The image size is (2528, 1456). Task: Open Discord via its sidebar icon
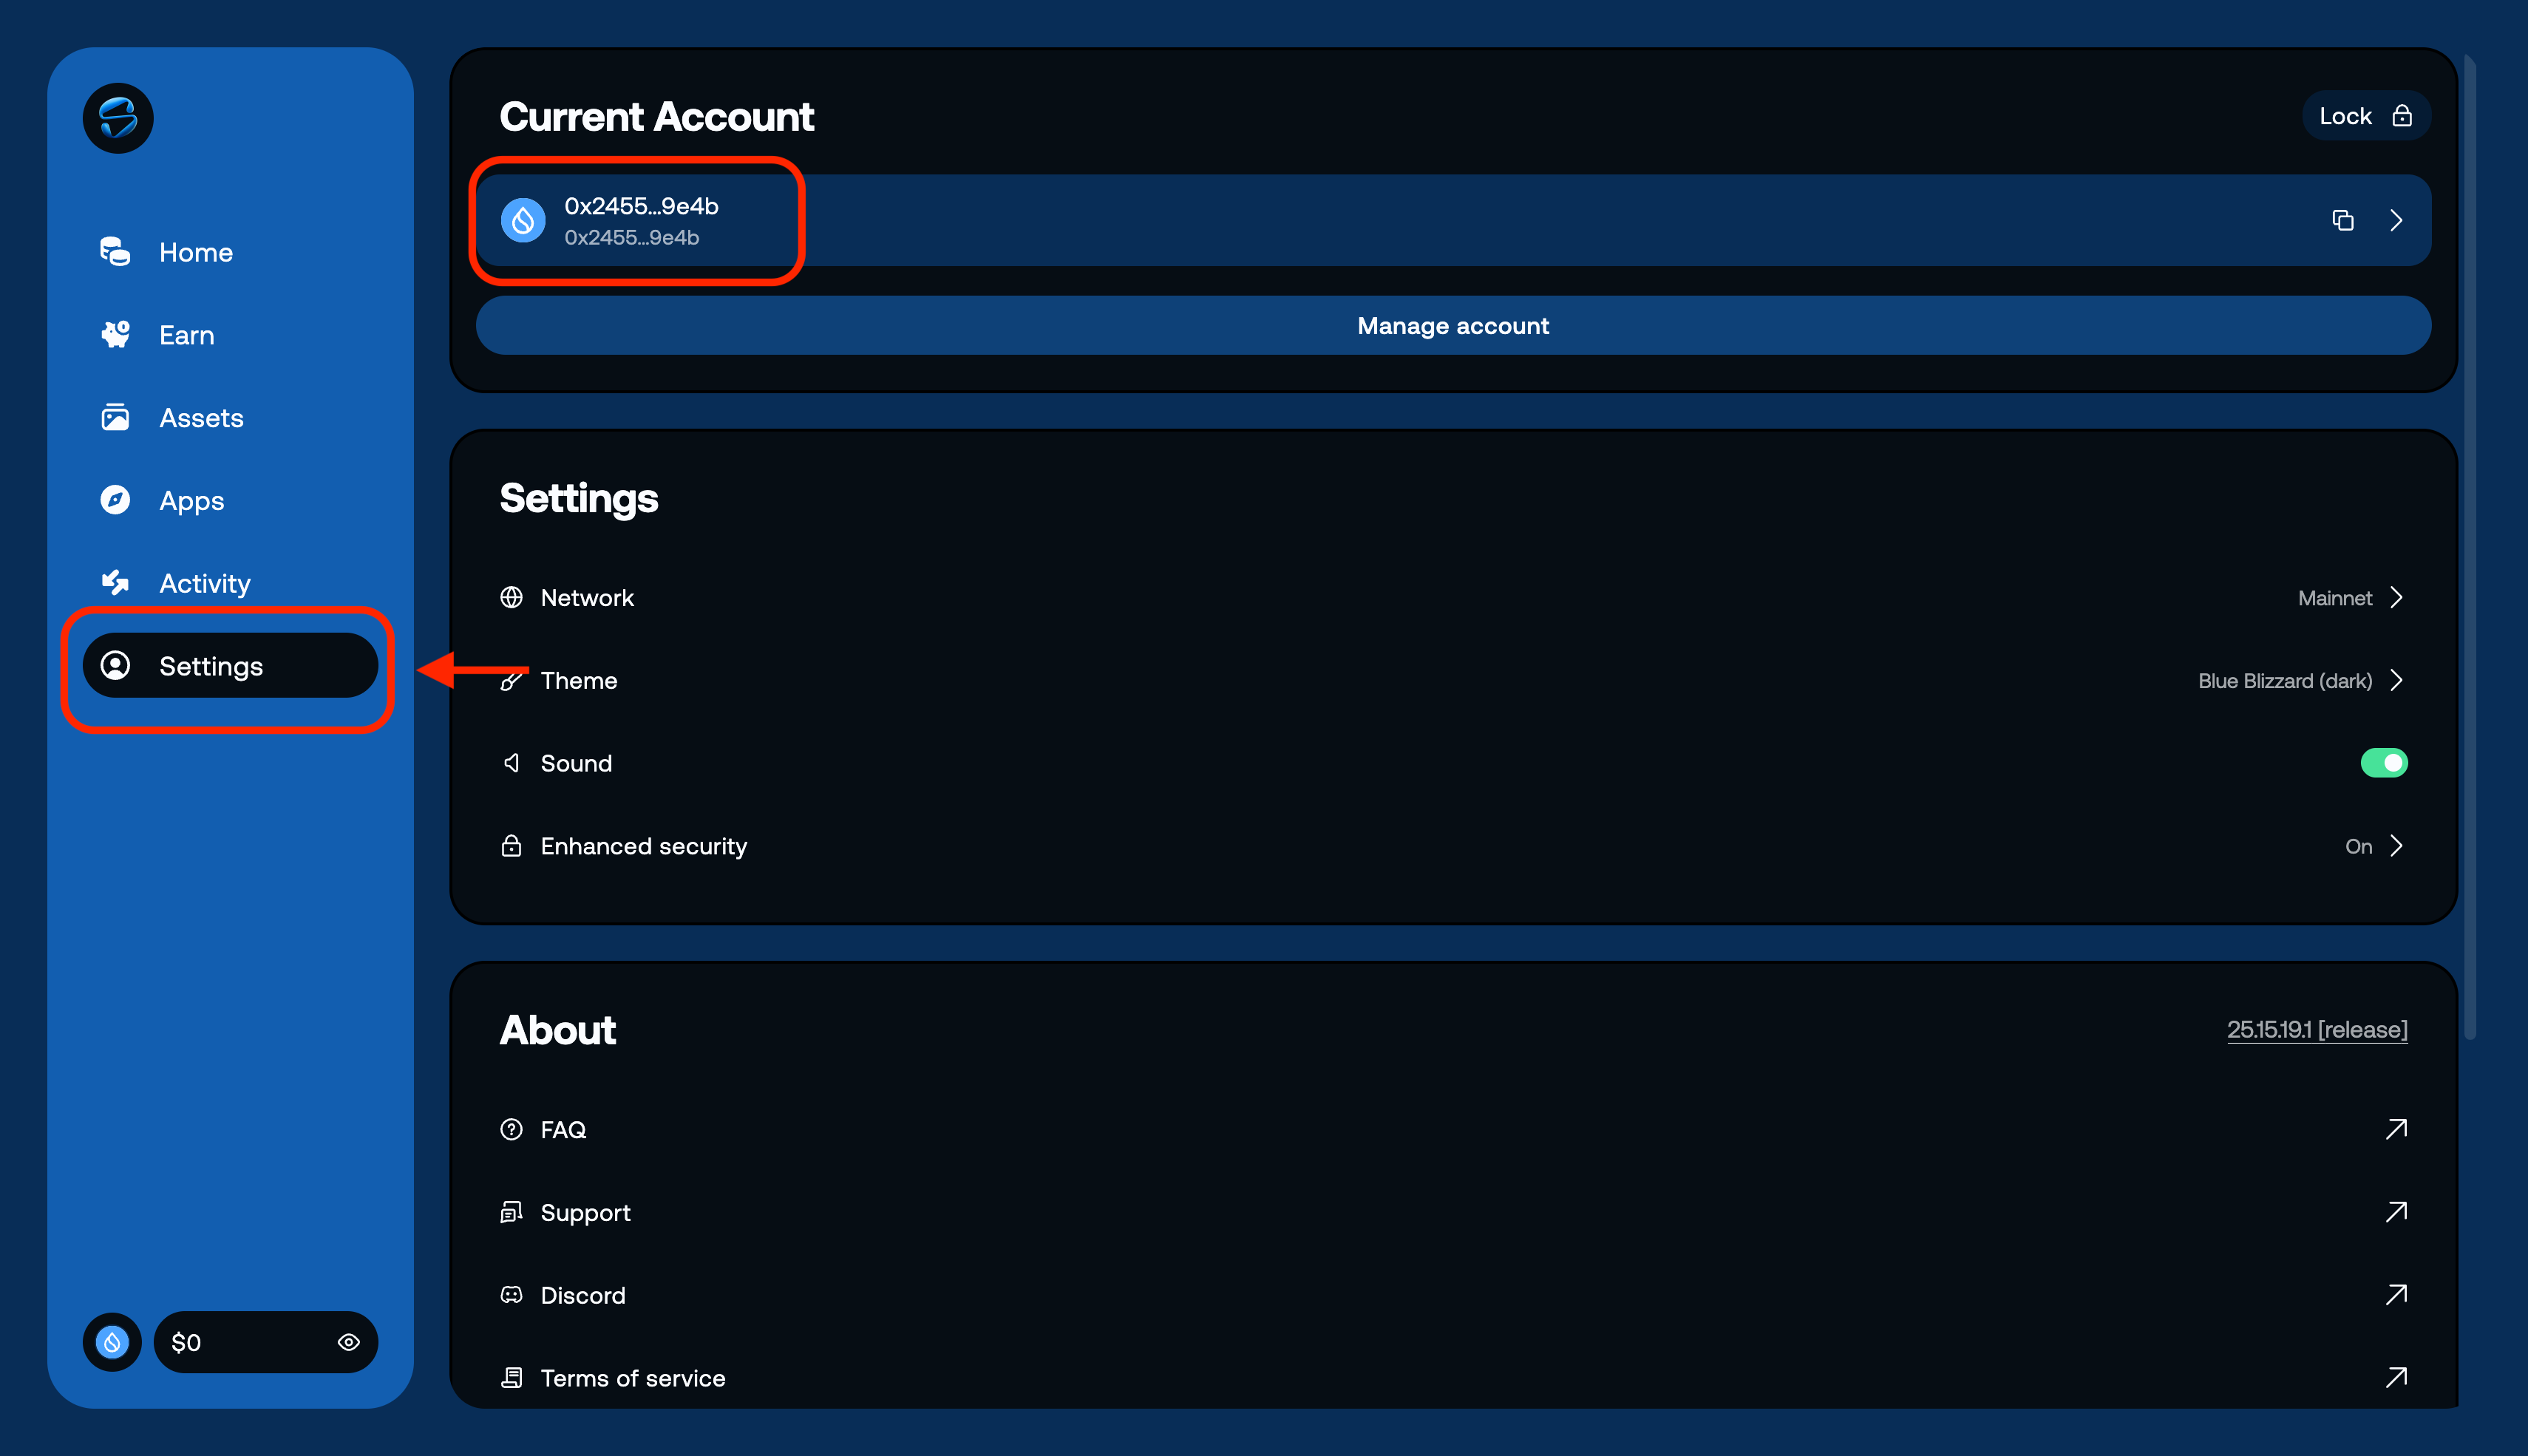pos(511,1294)
